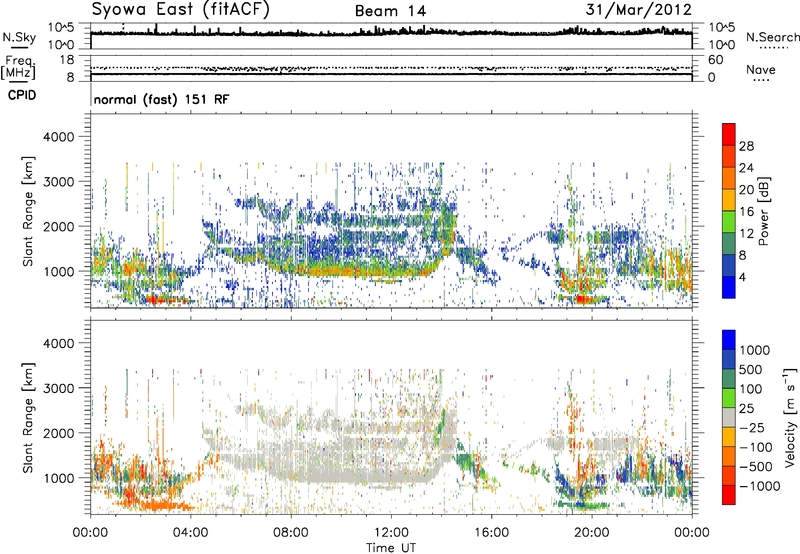
Task: Click the N.Sky noise trace in top panel
Action: point(391,33)
